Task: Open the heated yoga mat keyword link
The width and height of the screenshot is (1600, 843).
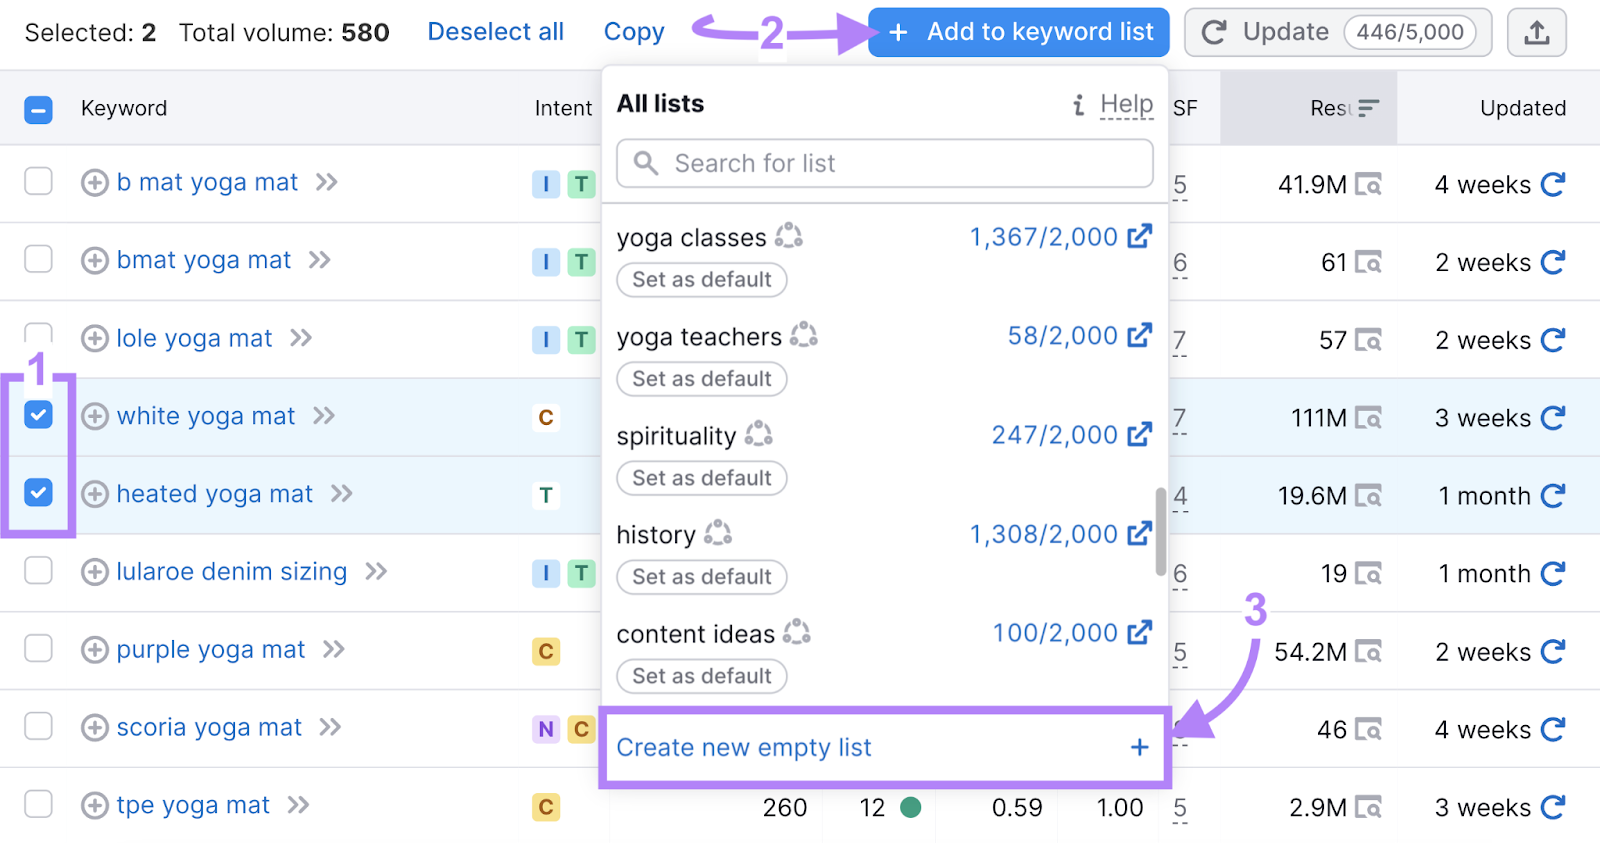Action: point(214,494)
